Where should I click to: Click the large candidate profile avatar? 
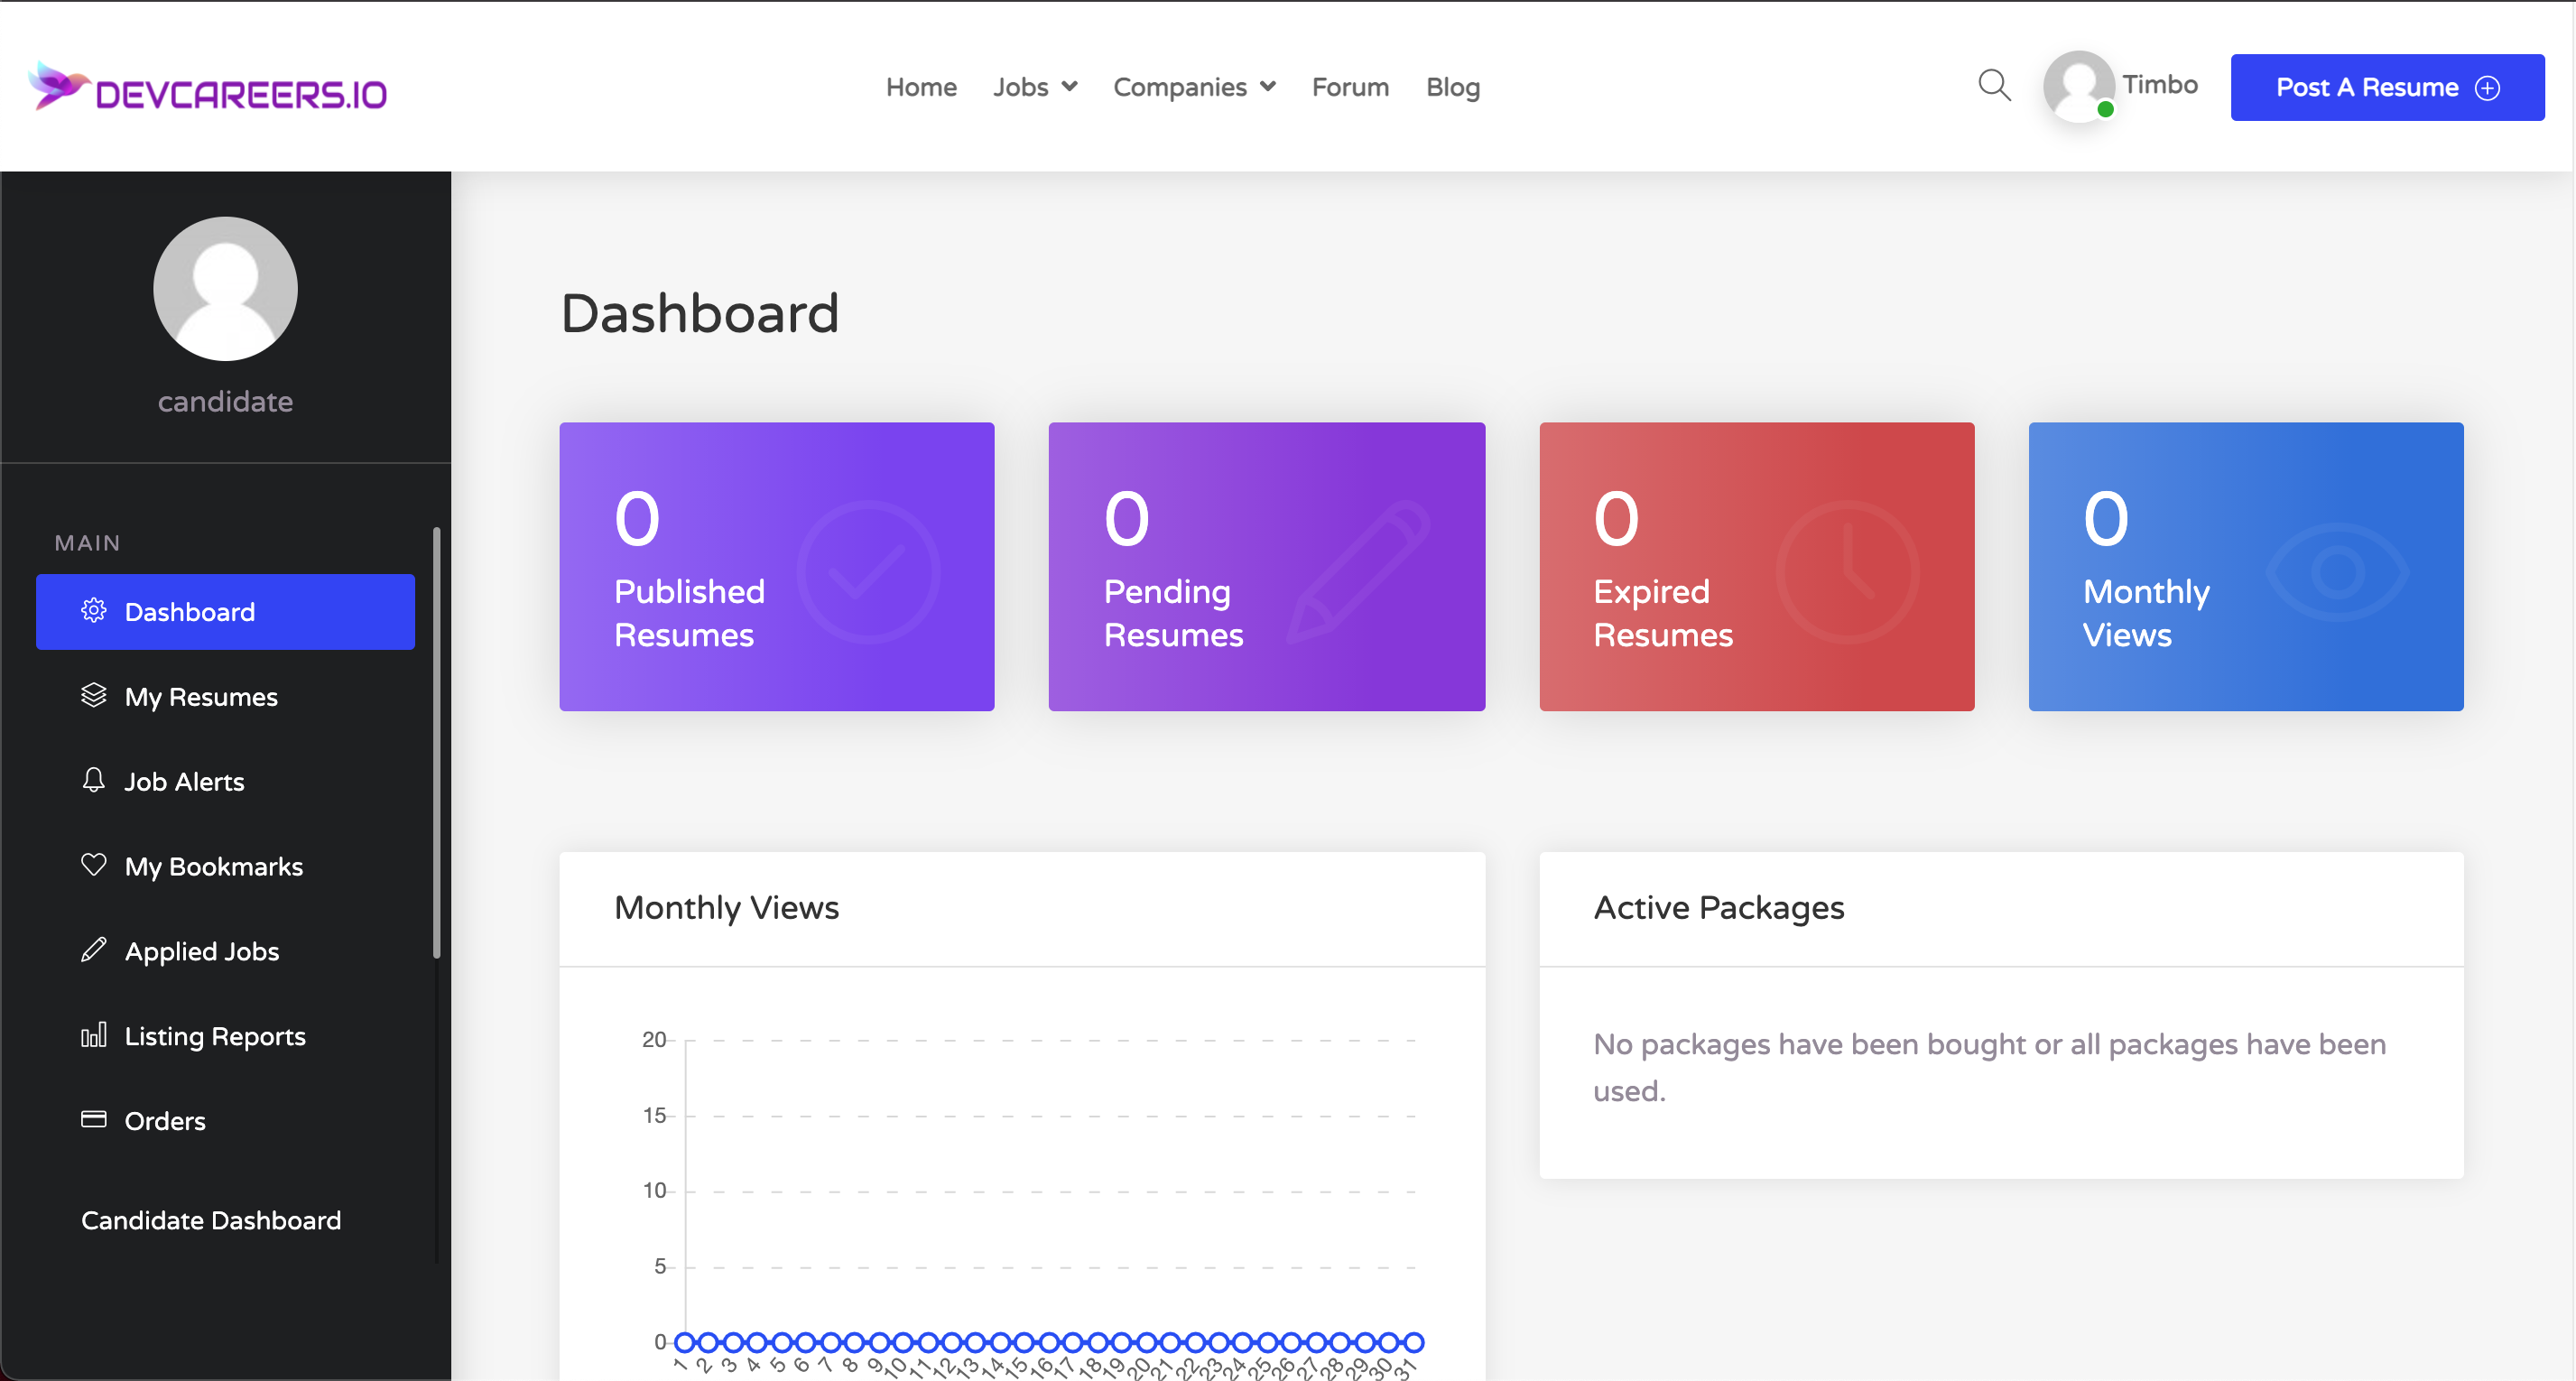click(x=225, y=289)
